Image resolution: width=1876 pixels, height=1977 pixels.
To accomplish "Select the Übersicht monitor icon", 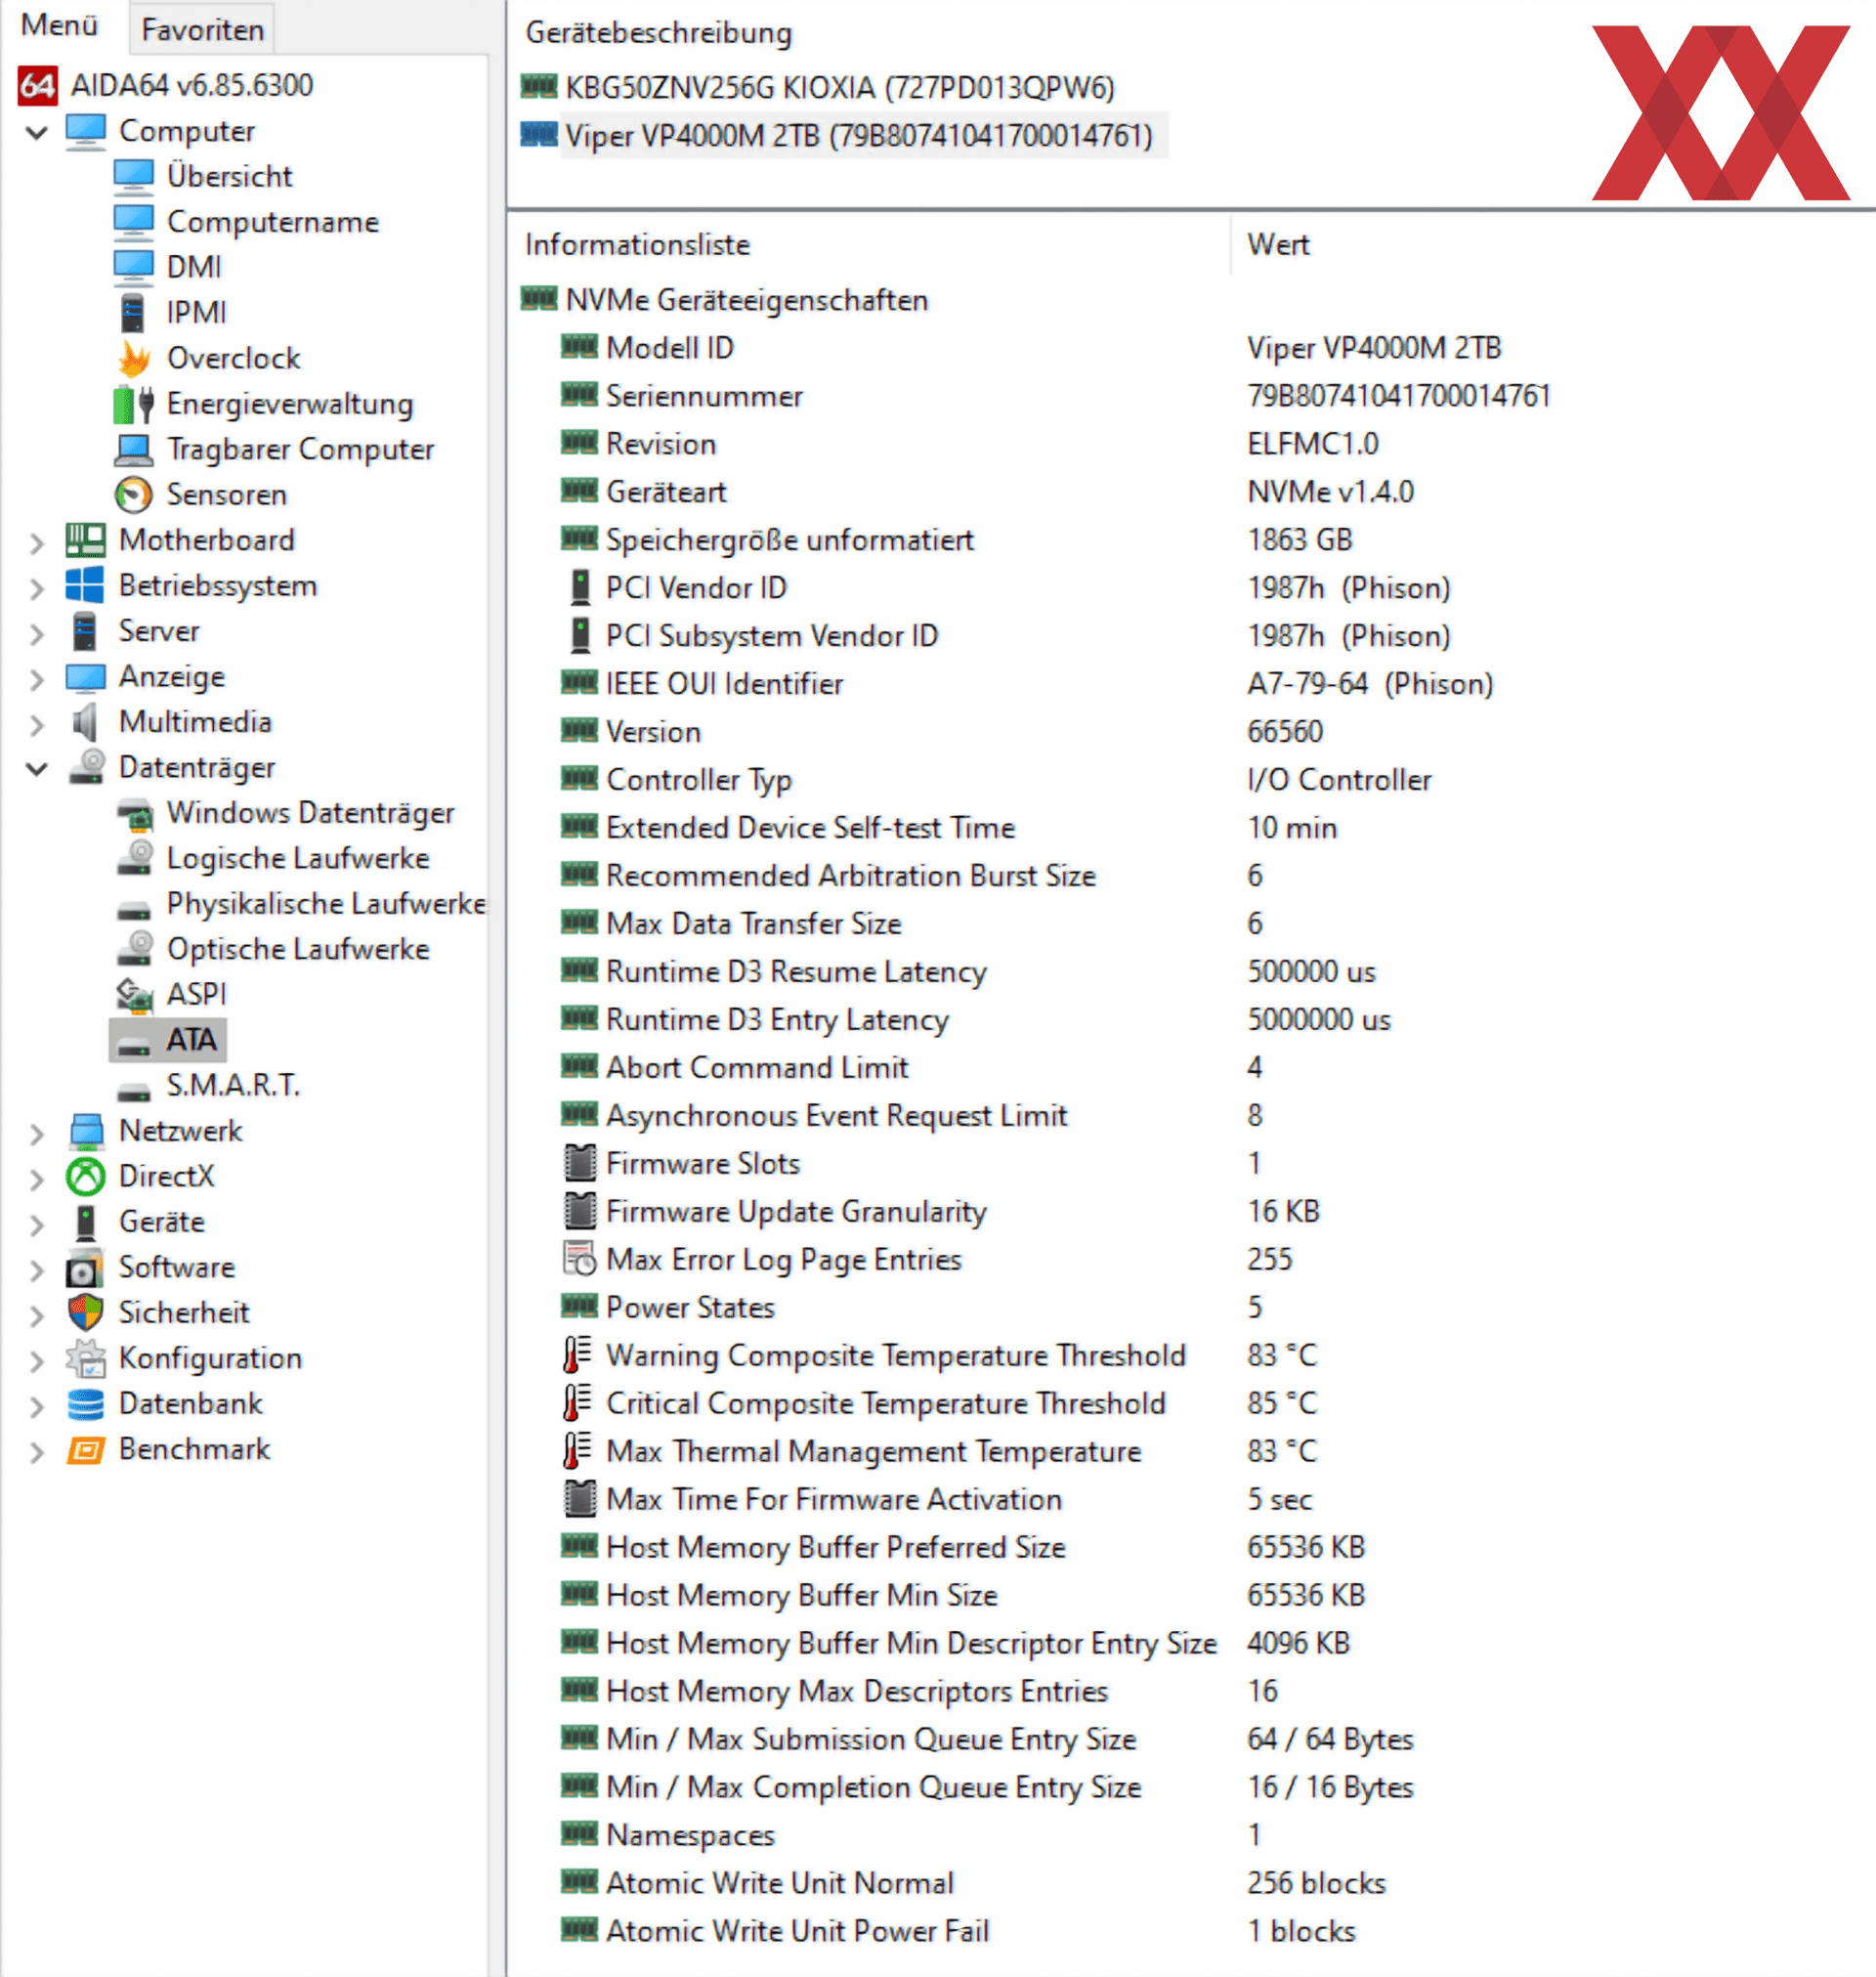I will 133,177.
